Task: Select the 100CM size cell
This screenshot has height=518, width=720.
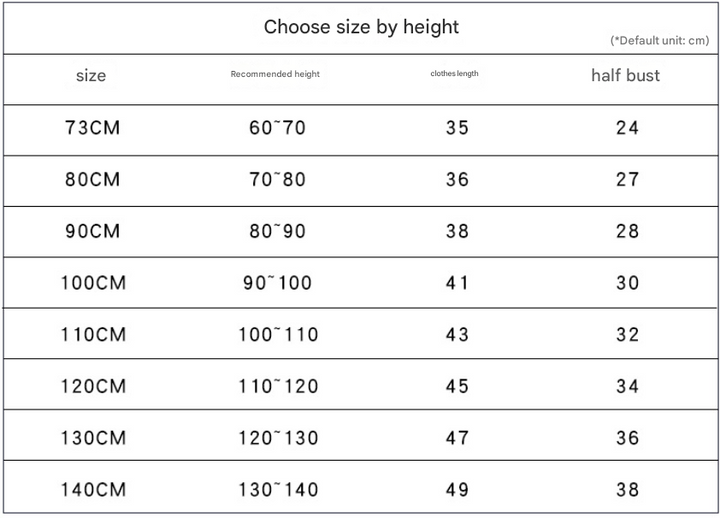Action: click(93, 283)
